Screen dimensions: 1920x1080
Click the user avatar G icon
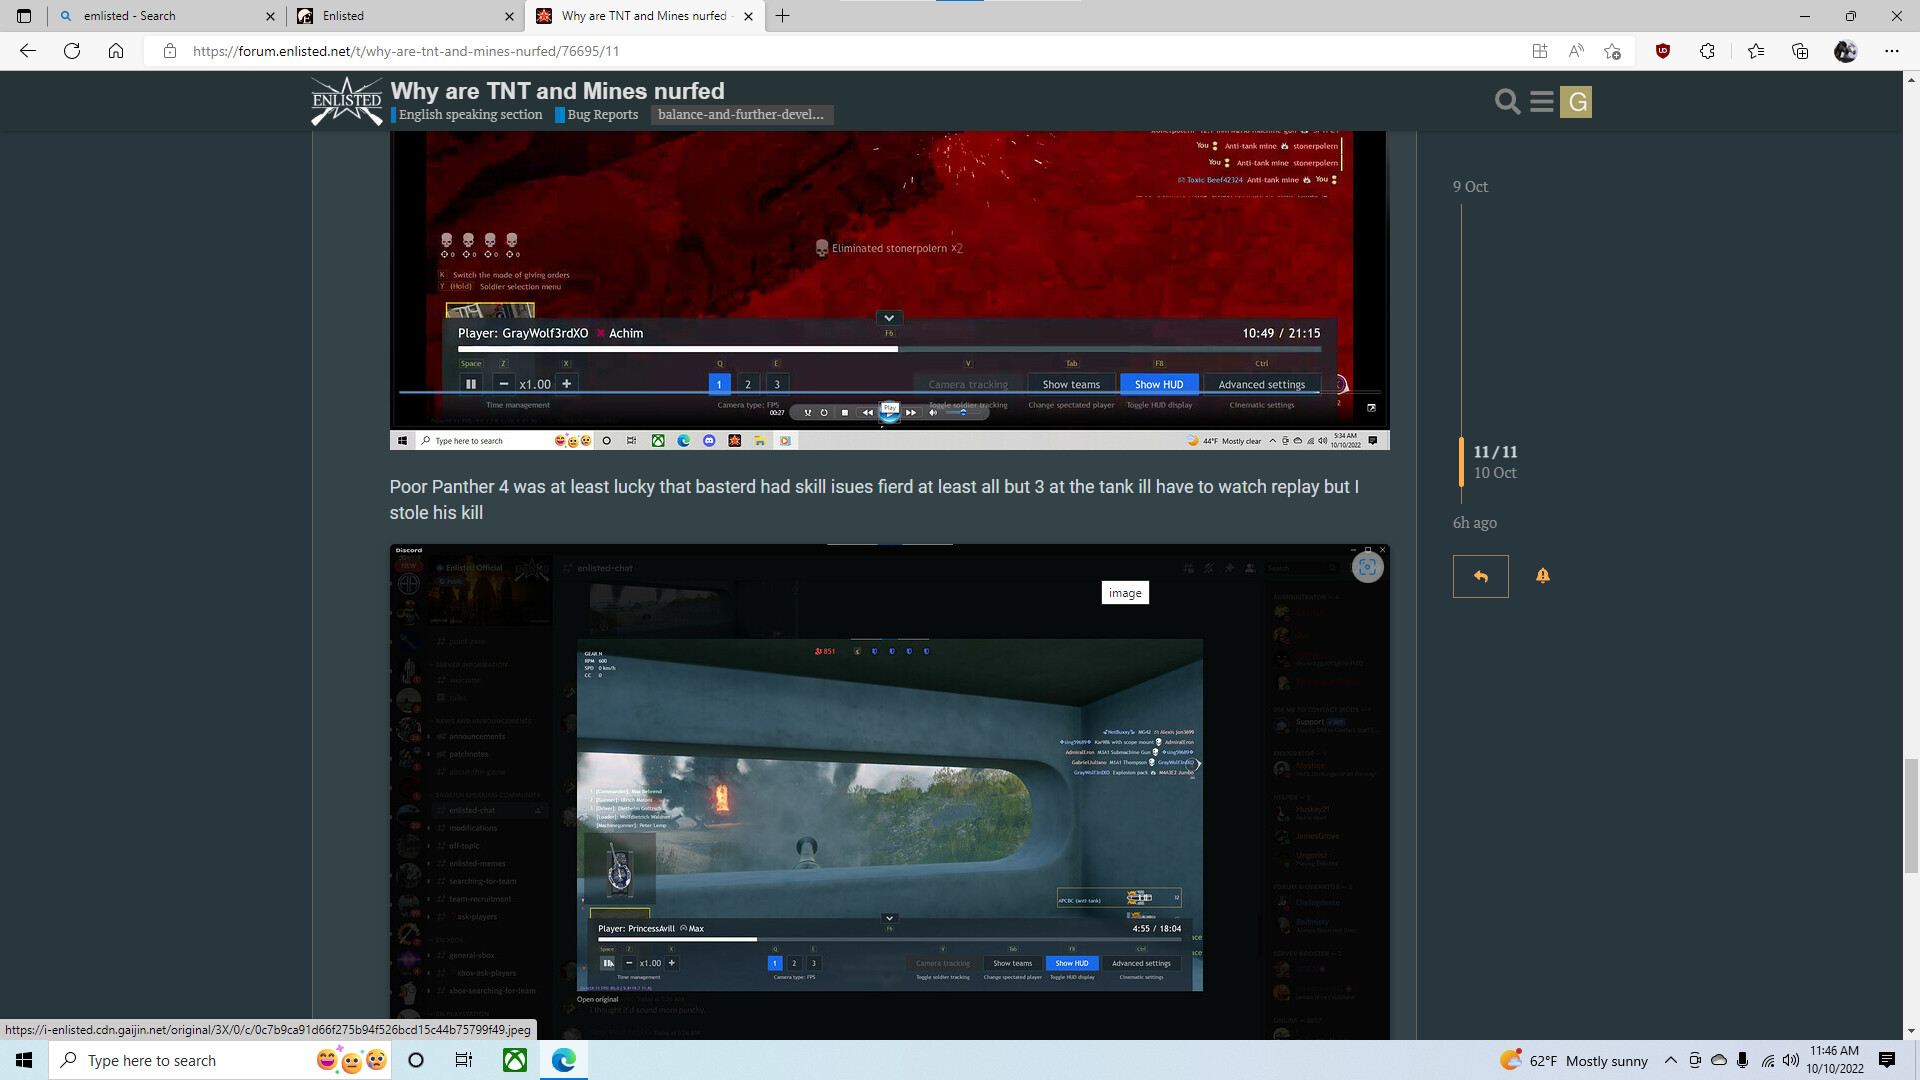click(x=1576, y=101)
